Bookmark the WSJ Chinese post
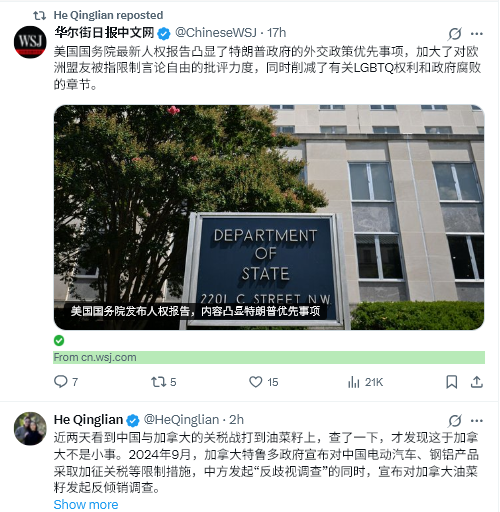Screen dimensions: 500x512 tap(452, 382)
